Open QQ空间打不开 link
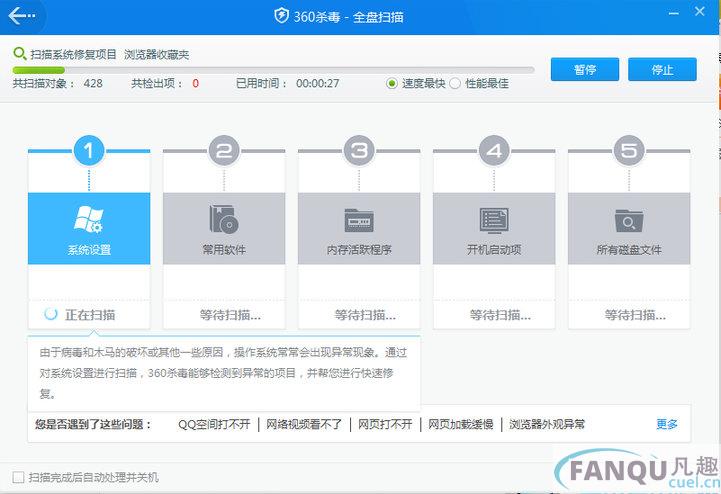This screenshot has height=494, width=721. coord(214,424)
